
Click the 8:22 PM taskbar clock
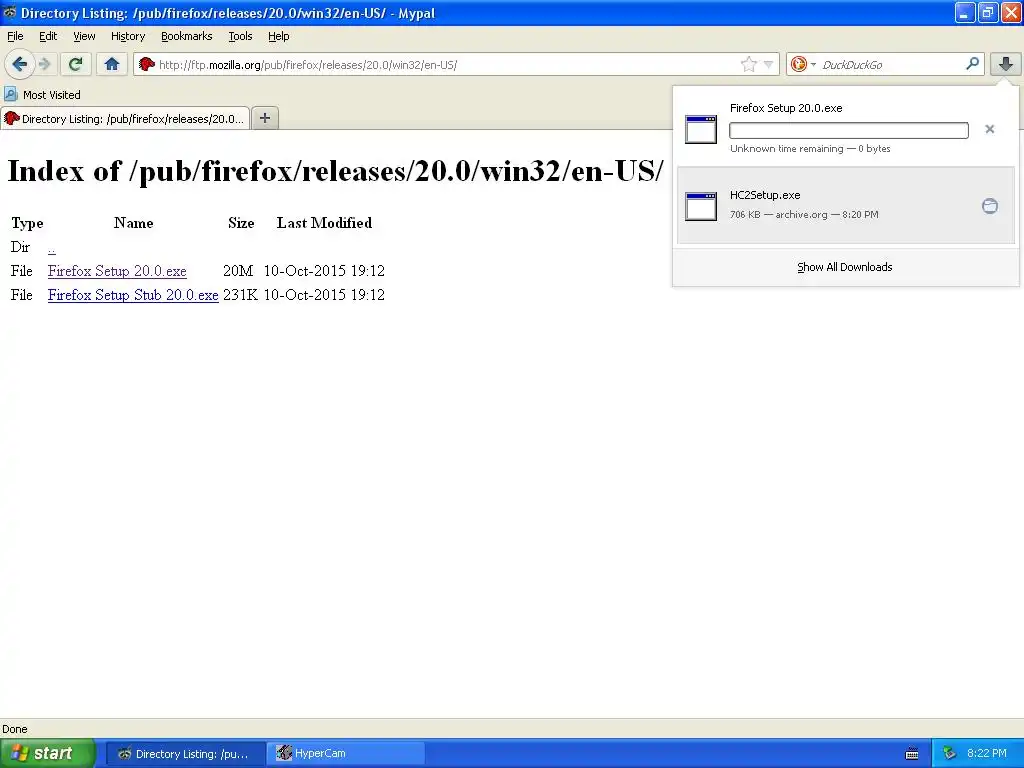987,754
